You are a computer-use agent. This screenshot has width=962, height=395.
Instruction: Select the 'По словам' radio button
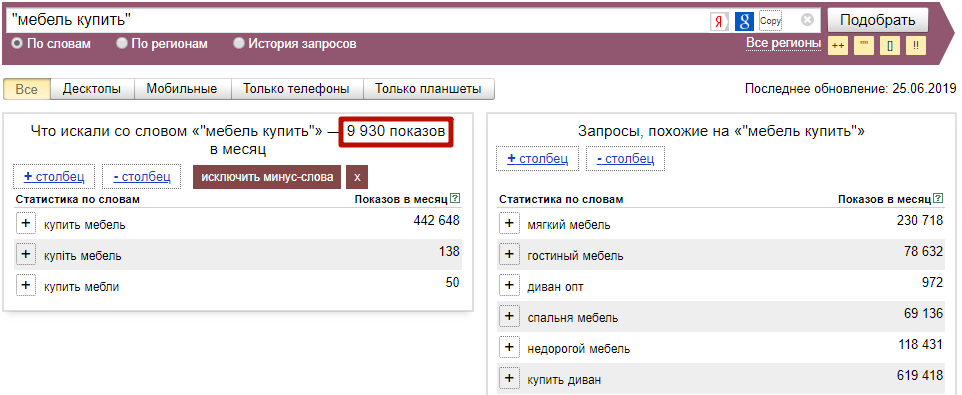[x=17, y=44]
